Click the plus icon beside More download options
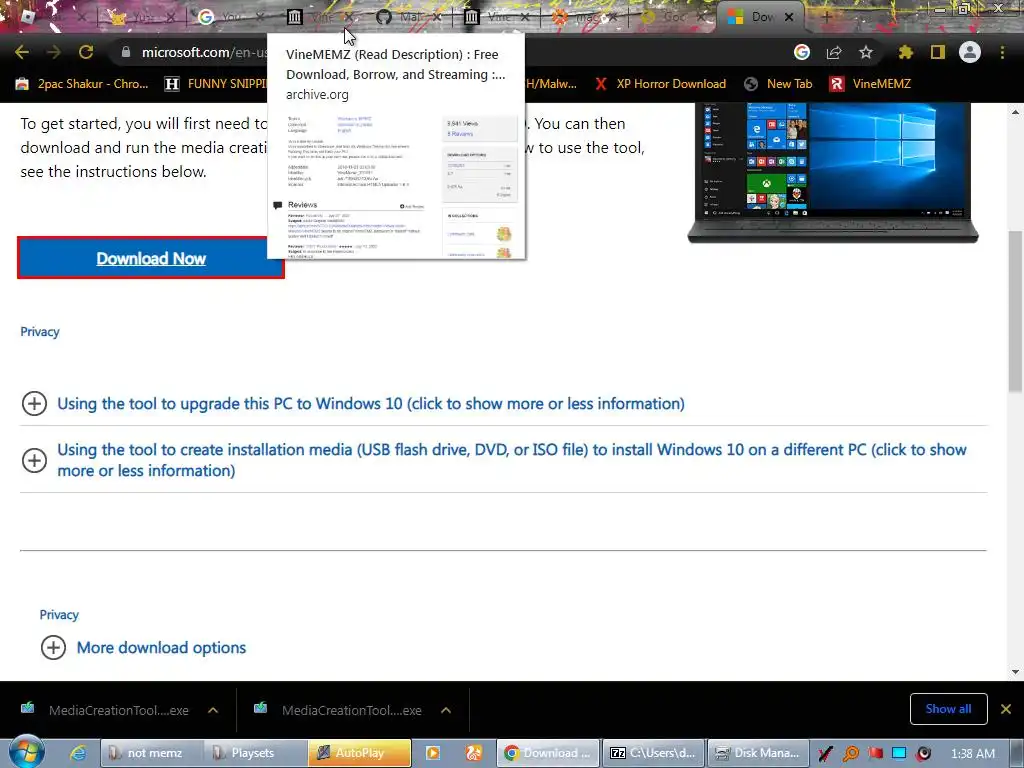The height and width of the screenshot is (768, 1024). pyautogui.click(x=54, y=648)
